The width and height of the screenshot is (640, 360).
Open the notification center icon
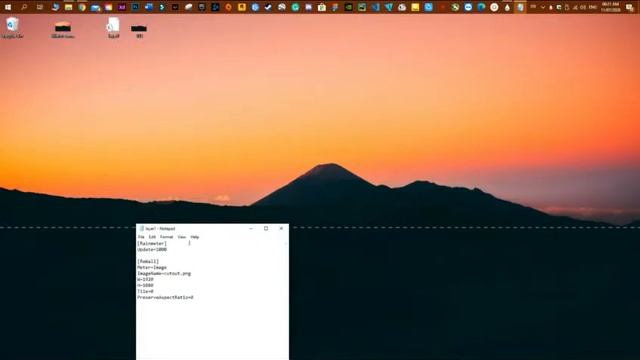[x=630, y=8]
